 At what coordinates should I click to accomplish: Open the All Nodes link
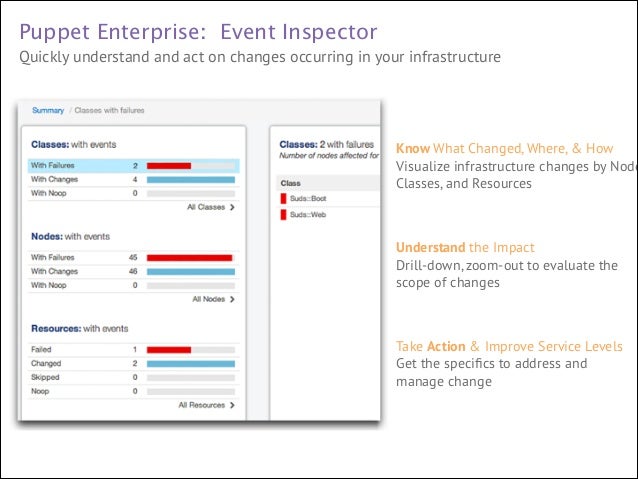(x=209, y=299)
